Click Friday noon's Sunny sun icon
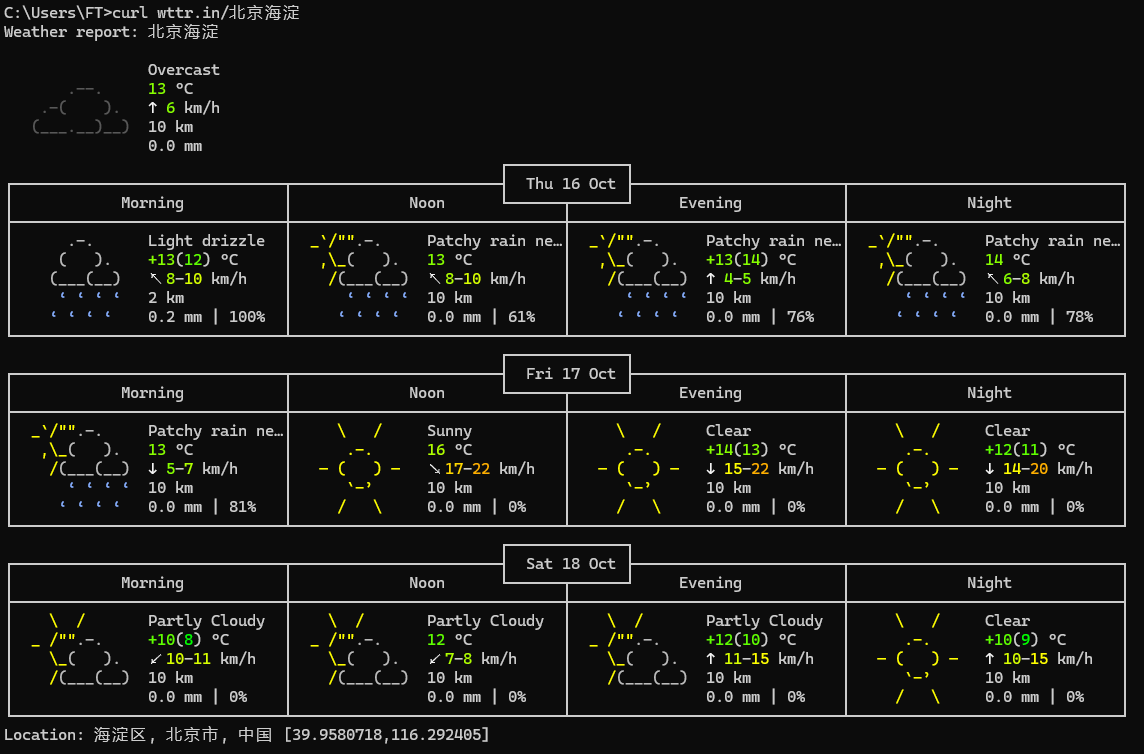 click(360, 468)
